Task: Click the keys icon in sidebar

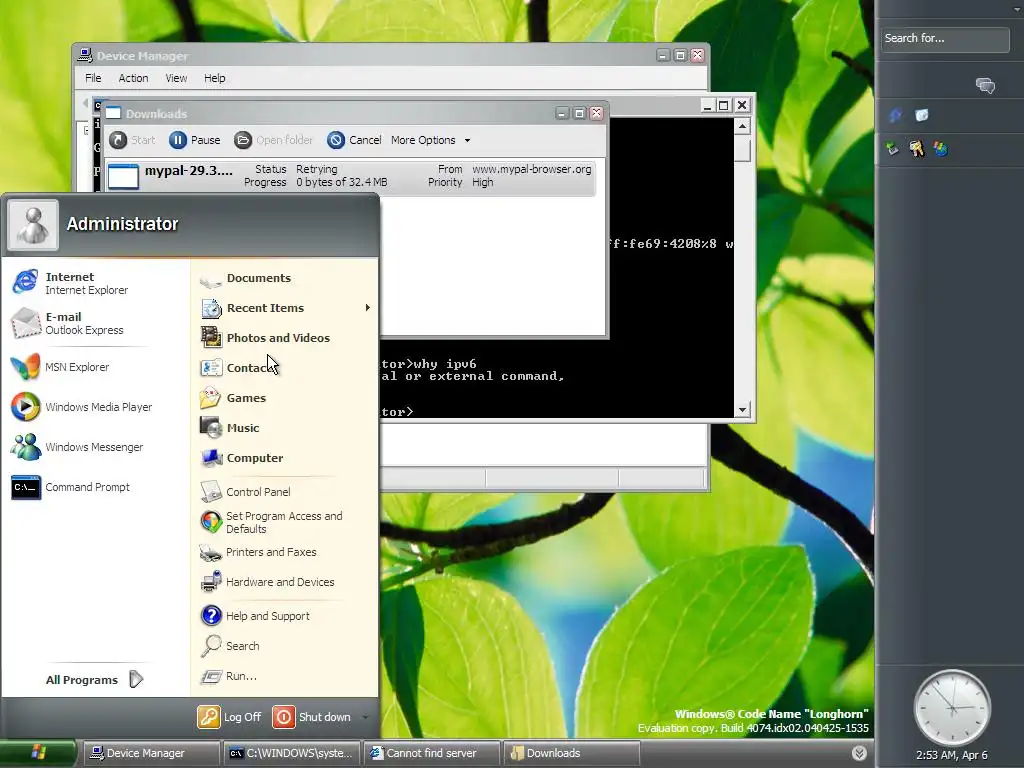Action: pyautogui.click(x=917, y=149)
